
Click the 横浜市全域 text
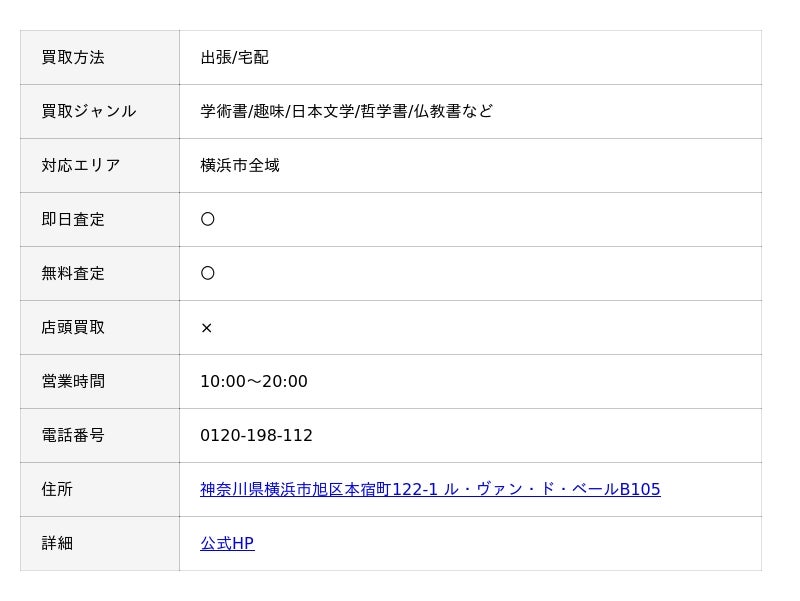240,165
